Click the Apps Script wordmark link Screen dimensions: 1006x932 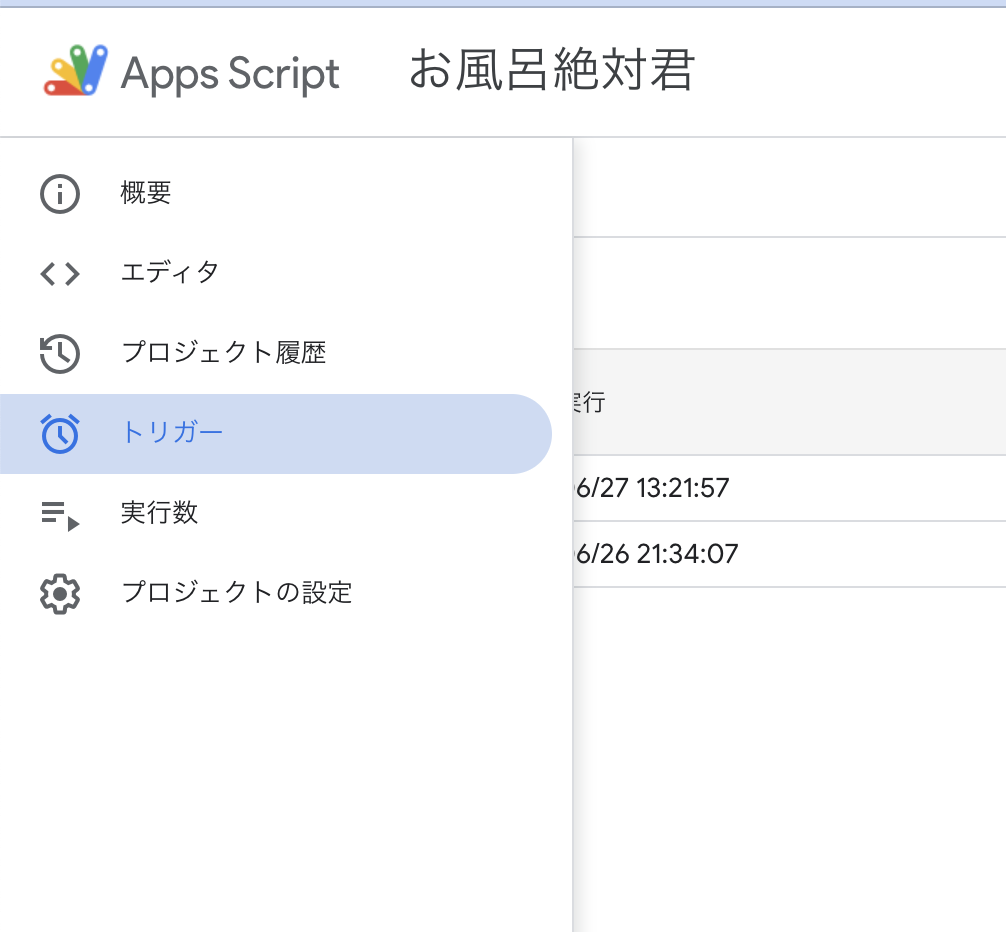coord(228,72)
